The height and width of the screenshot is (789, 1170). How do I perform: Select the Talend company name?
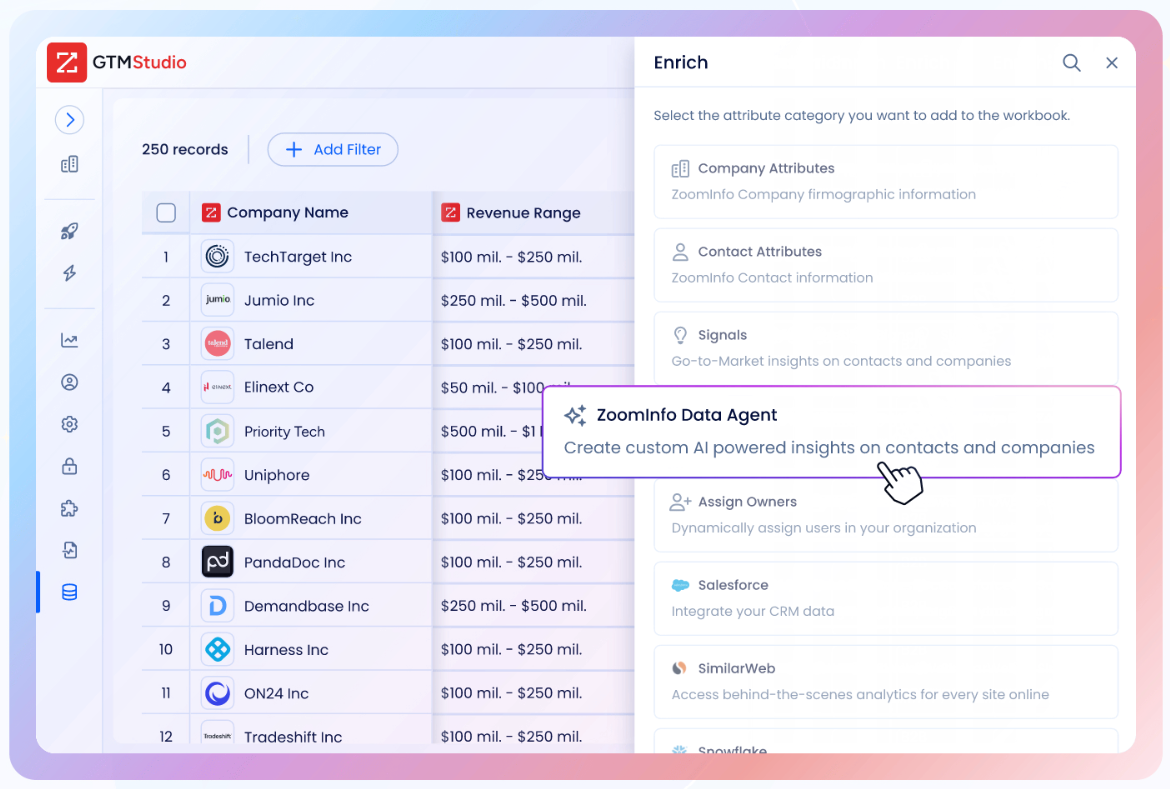point(269,344)
